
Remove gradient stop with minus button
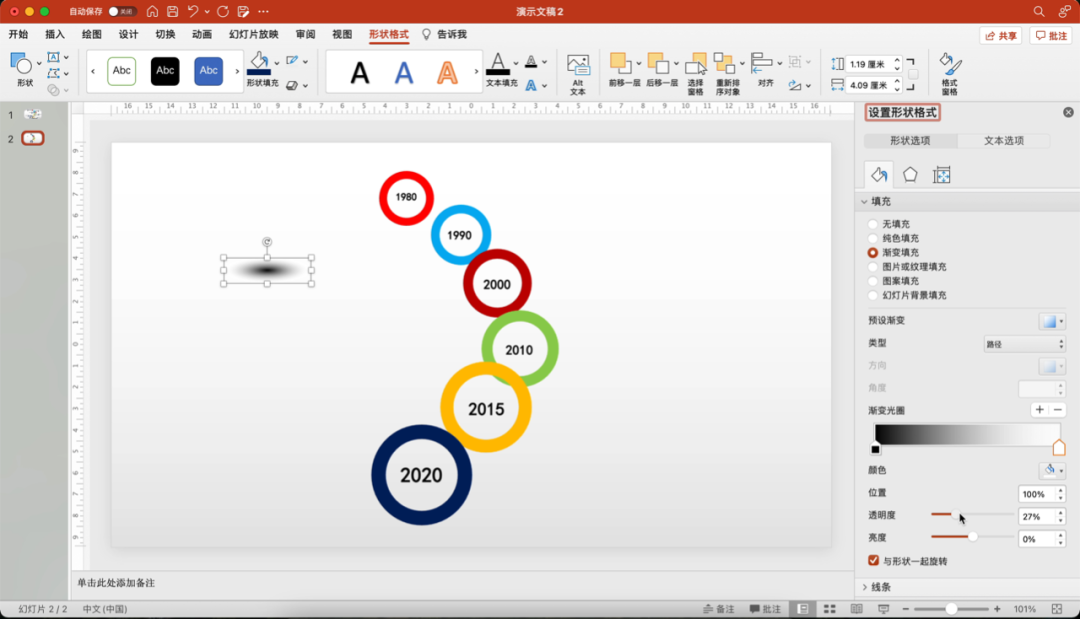click(x=1057, y=410)
